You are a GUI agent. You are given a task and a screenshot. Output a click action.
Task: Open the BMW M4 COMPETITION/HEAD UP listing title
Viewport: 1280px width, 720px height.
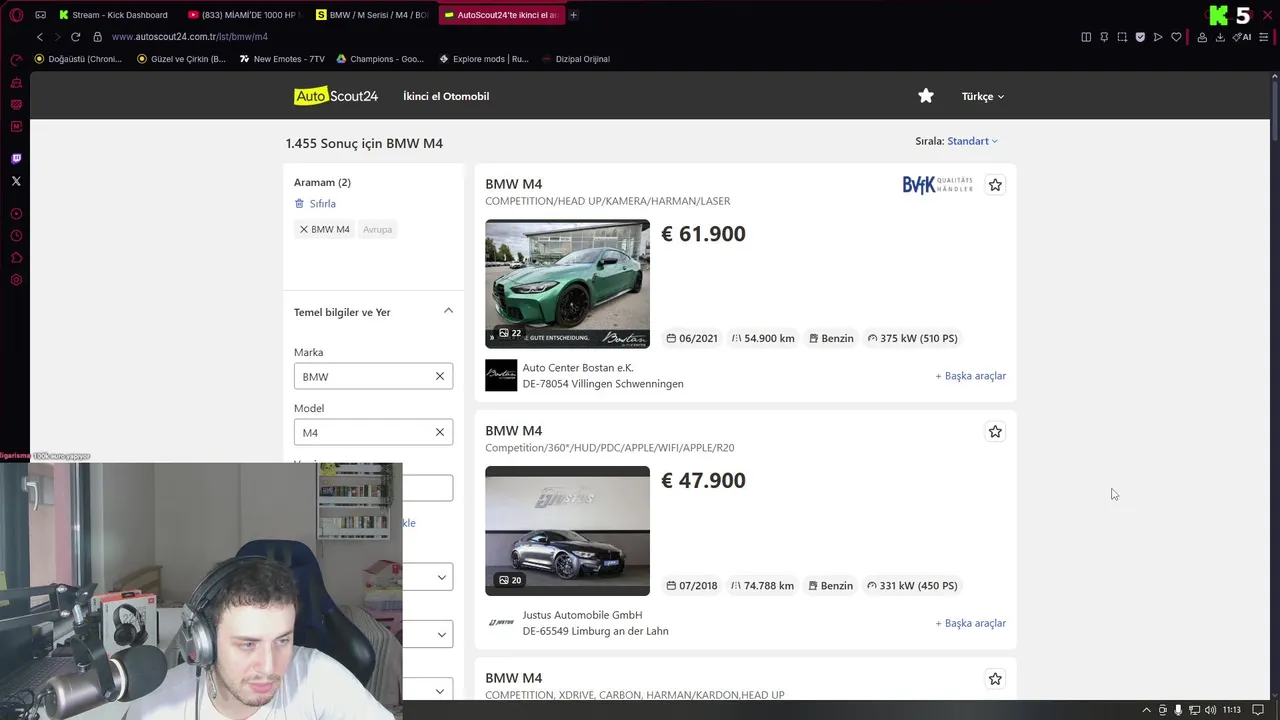point(513,184)
